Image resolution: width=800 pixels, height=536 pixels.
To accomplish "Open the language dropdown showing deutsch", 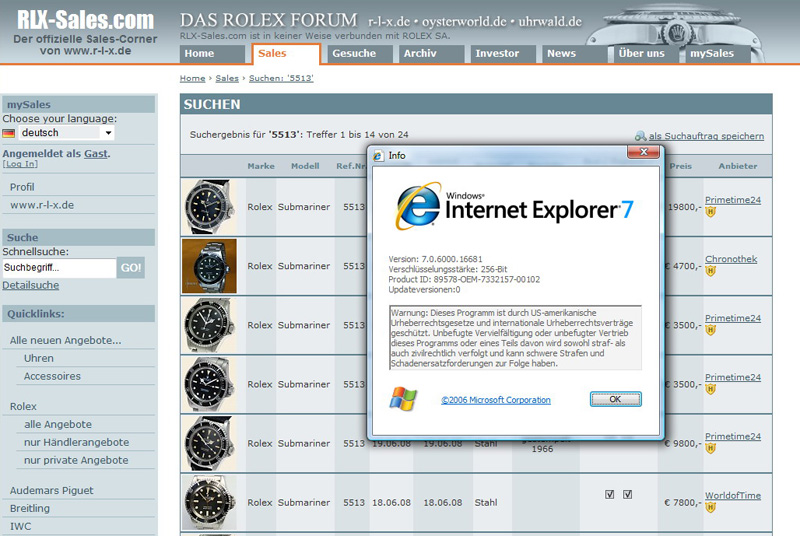I will pos(66,133).
